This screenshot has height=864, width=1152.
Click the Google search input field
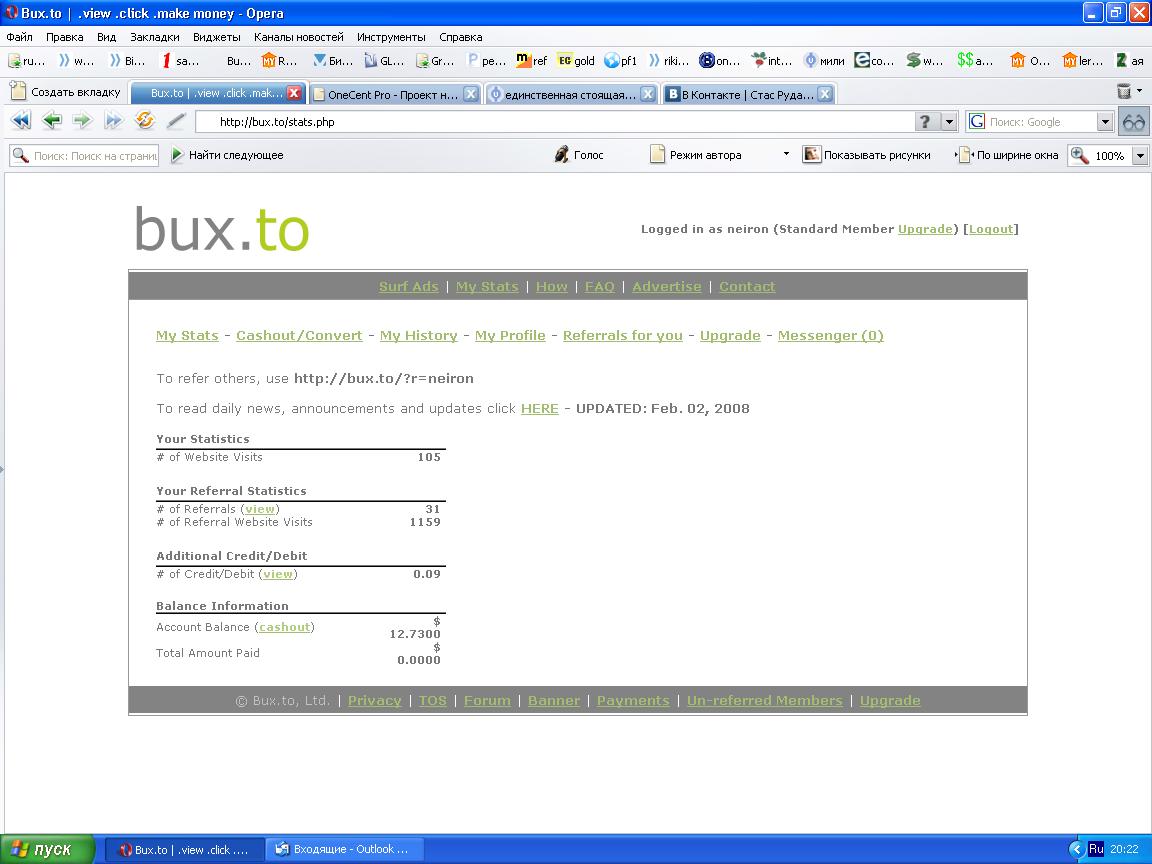click(1040, 122)
